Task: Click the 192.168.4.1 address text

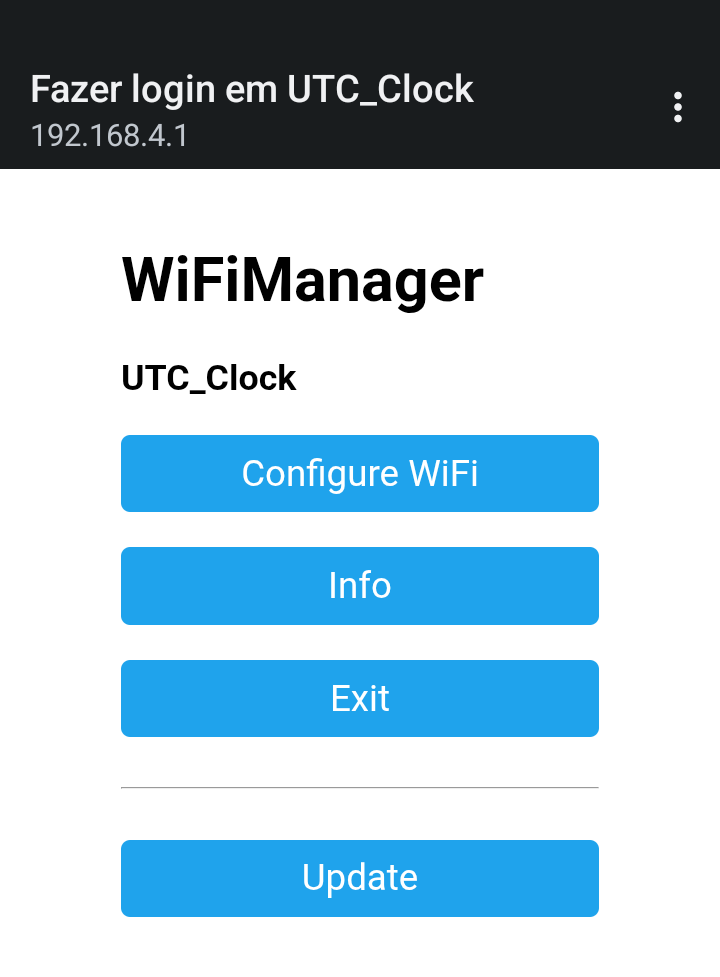Action: 109,136
